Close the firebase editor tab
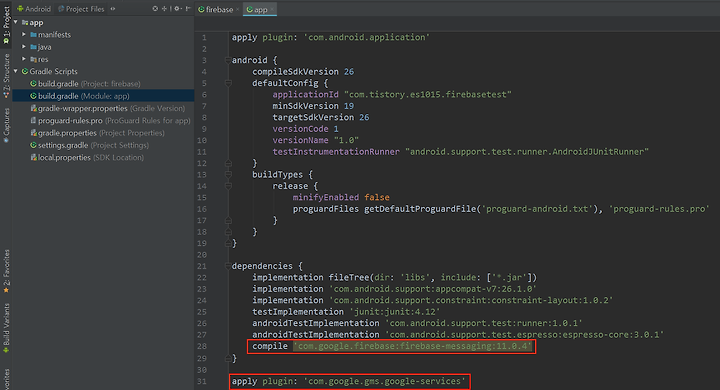Screen dimensions: 720x390 [x=237, y=9]
